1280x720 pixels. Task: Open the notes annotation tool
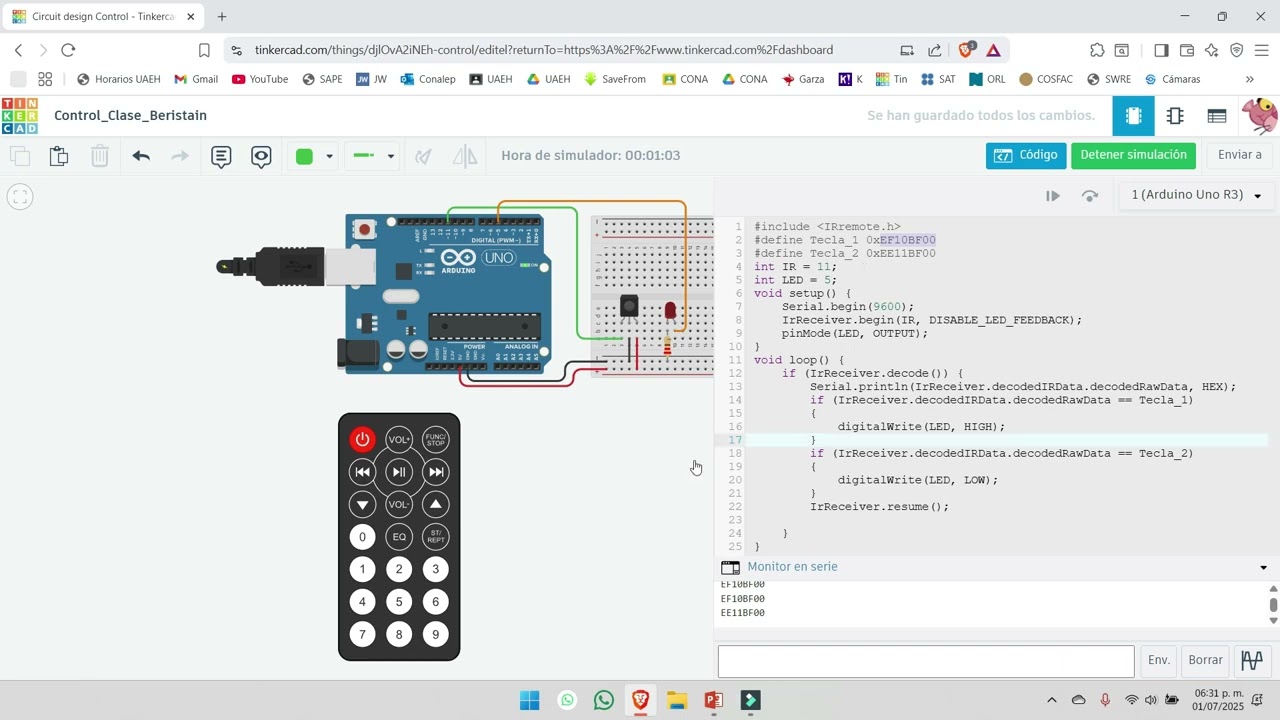(x=221, y=156)
